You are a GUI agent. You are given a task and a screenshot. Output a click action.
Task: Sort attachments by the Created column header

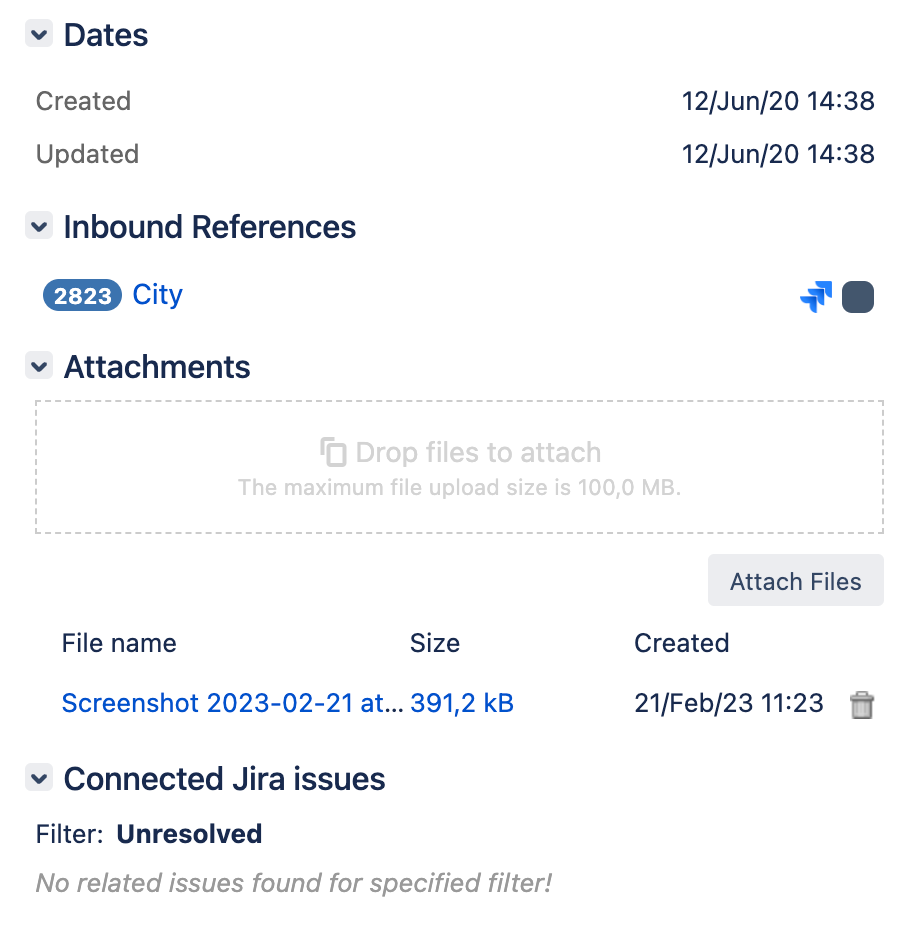[x=681, y=643]
